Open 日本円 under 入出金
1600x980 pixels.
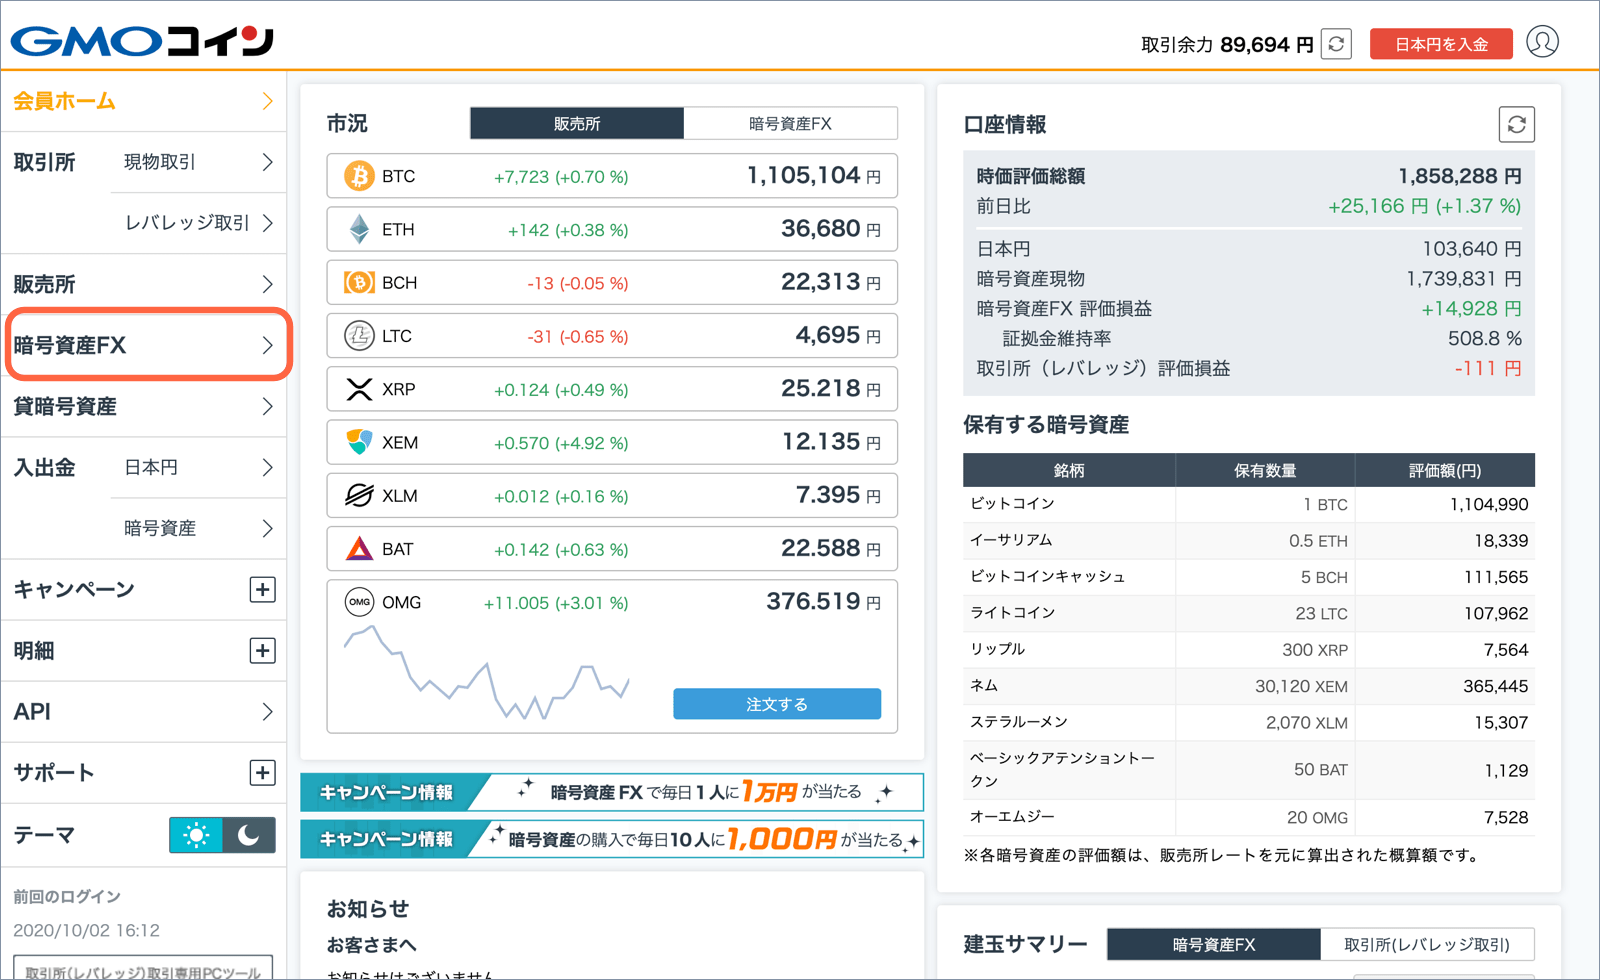point(198,467)
